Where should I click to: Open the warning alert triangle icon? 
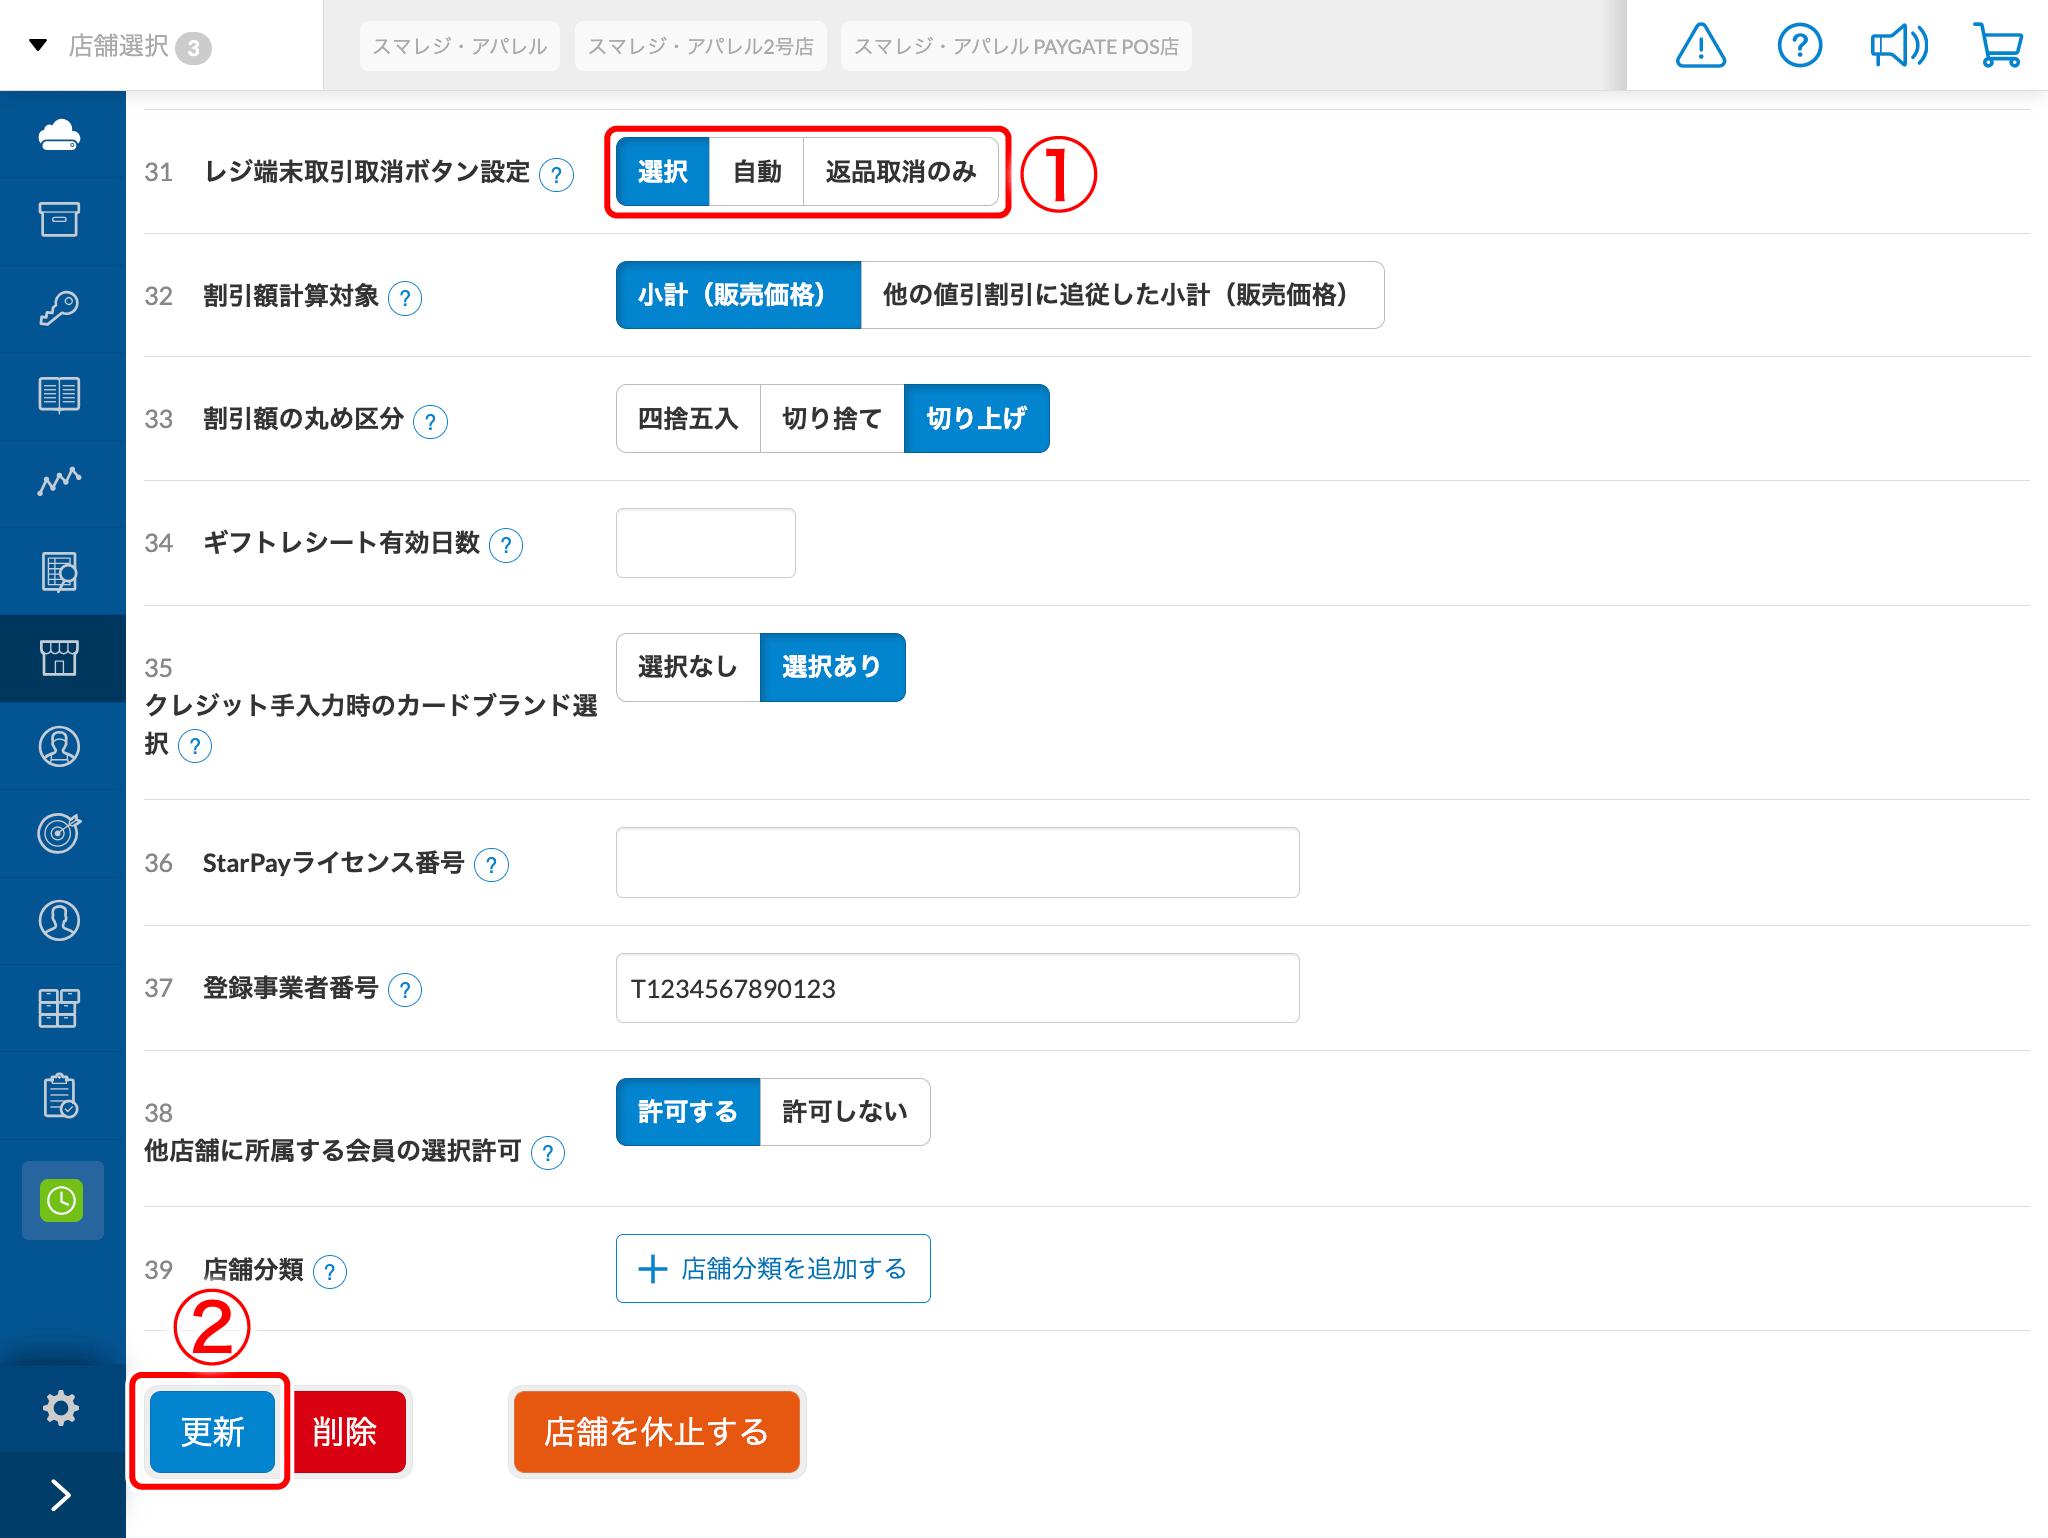coord(1700,46)
